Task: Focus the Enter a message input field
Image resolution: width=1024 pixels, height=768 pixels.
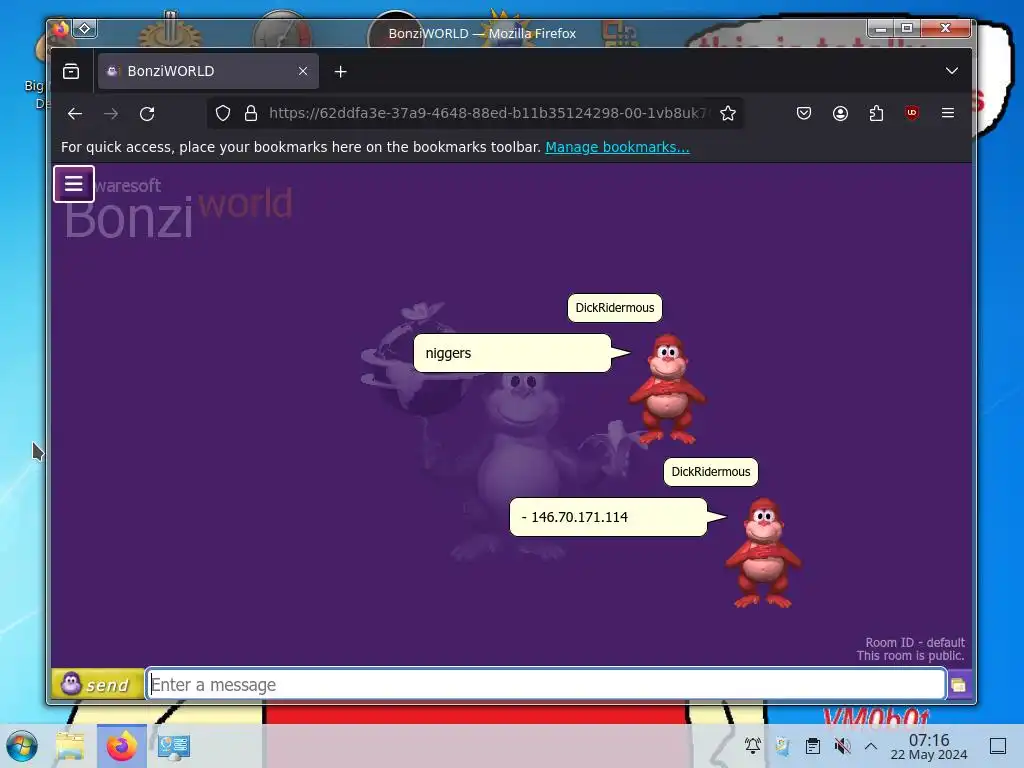Action: (545, 684)
